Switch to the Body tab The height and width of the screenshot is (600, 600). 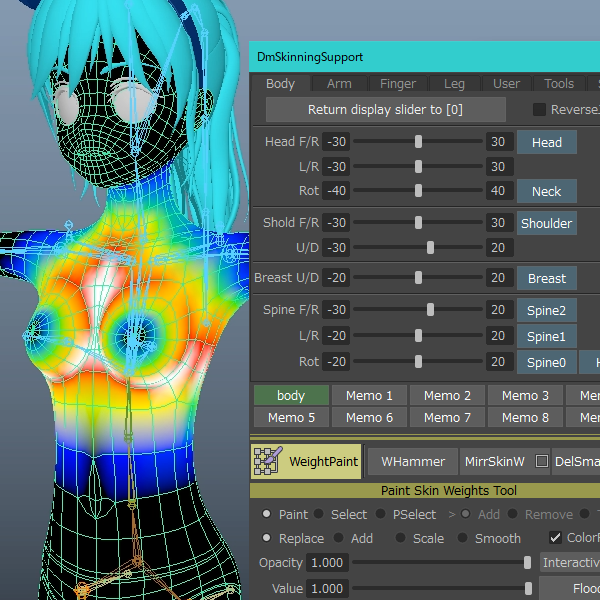coord(280,83)
